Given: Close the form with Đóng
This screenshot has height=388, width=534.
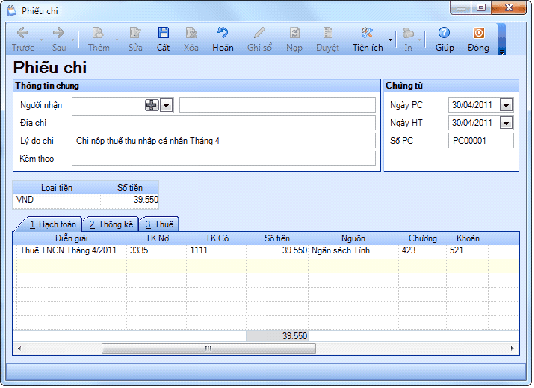Looking at the screenshot, I should [478, 39].
